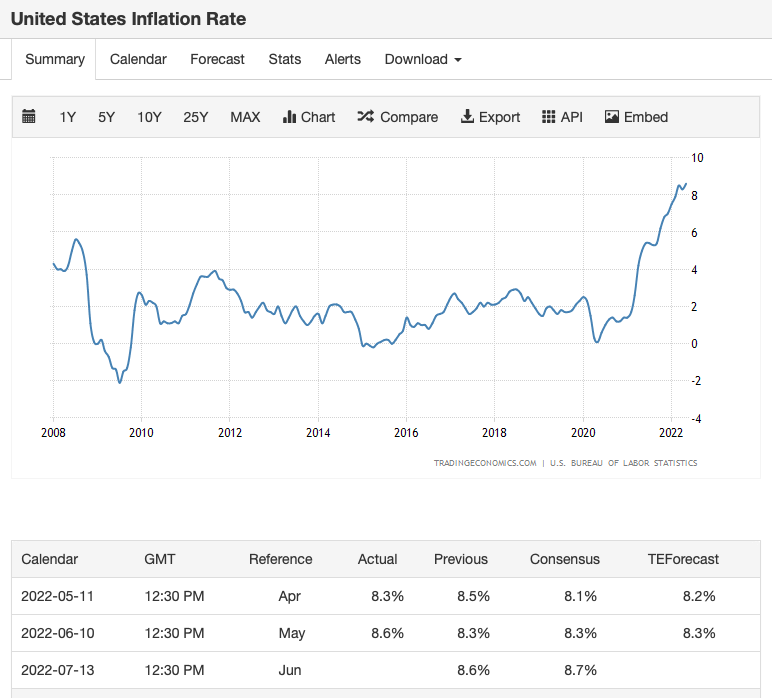
Task: Switch to the Summary tab
Action: coord(55,59)
